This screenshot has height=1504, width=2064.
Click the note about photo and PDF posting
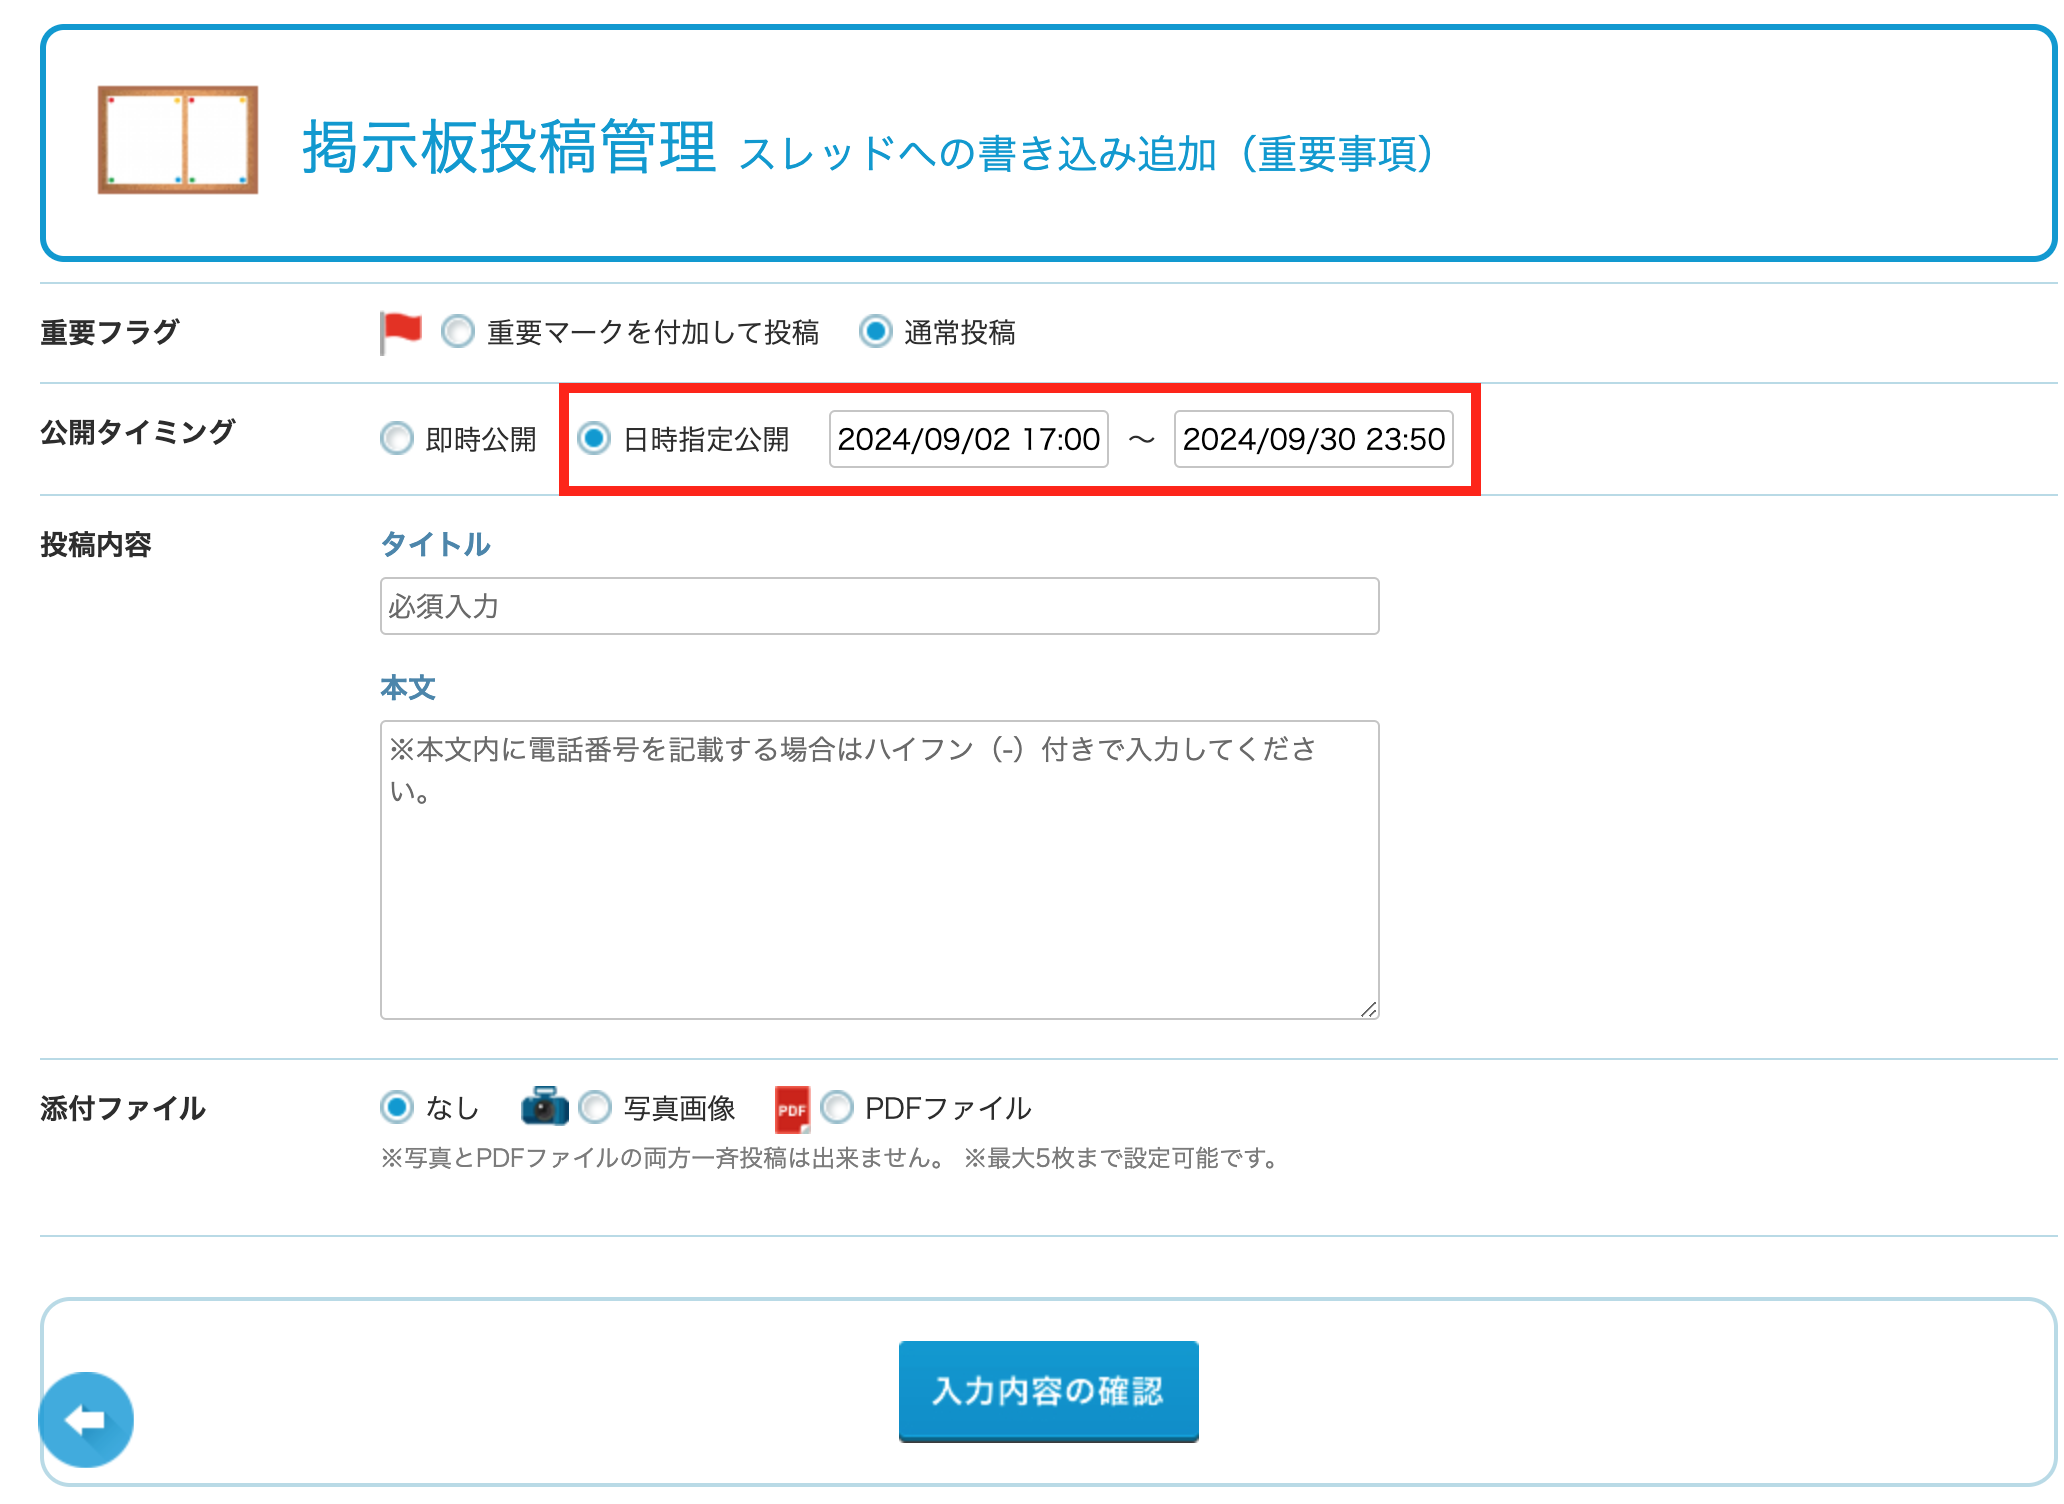pyautogui.click(x=662, y=1158)
